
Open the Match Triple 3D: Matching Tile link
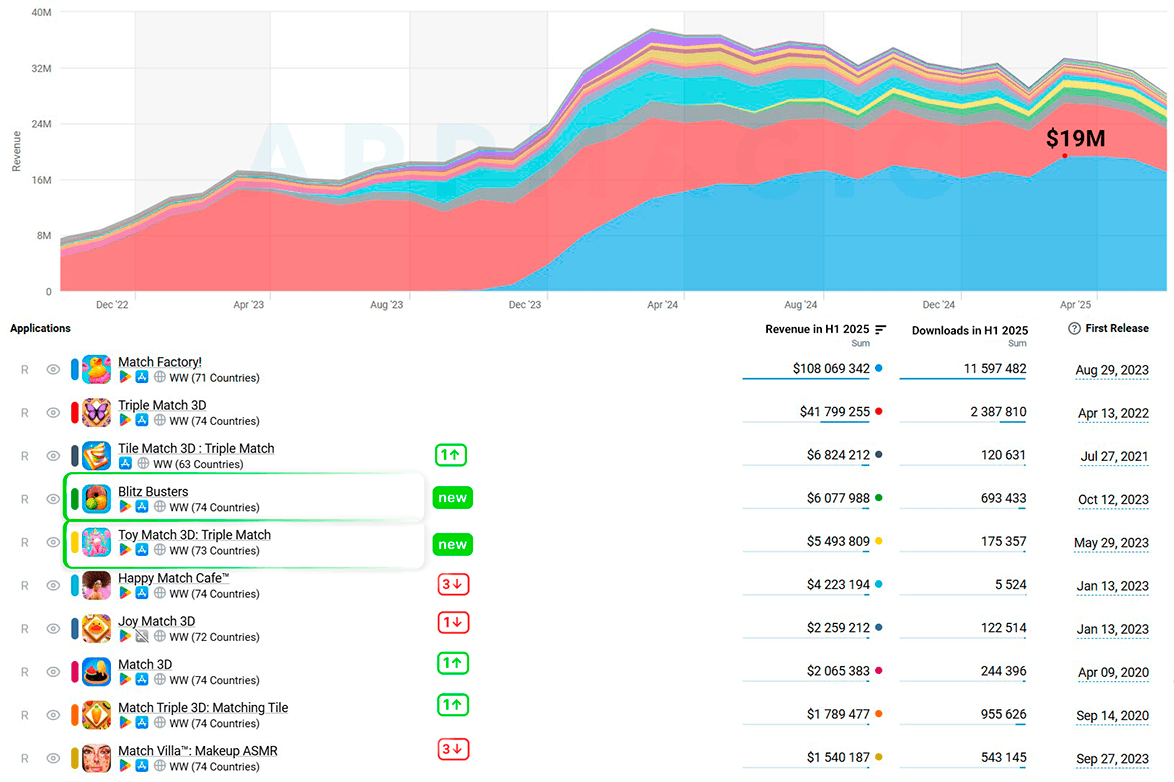click(203, 707)
